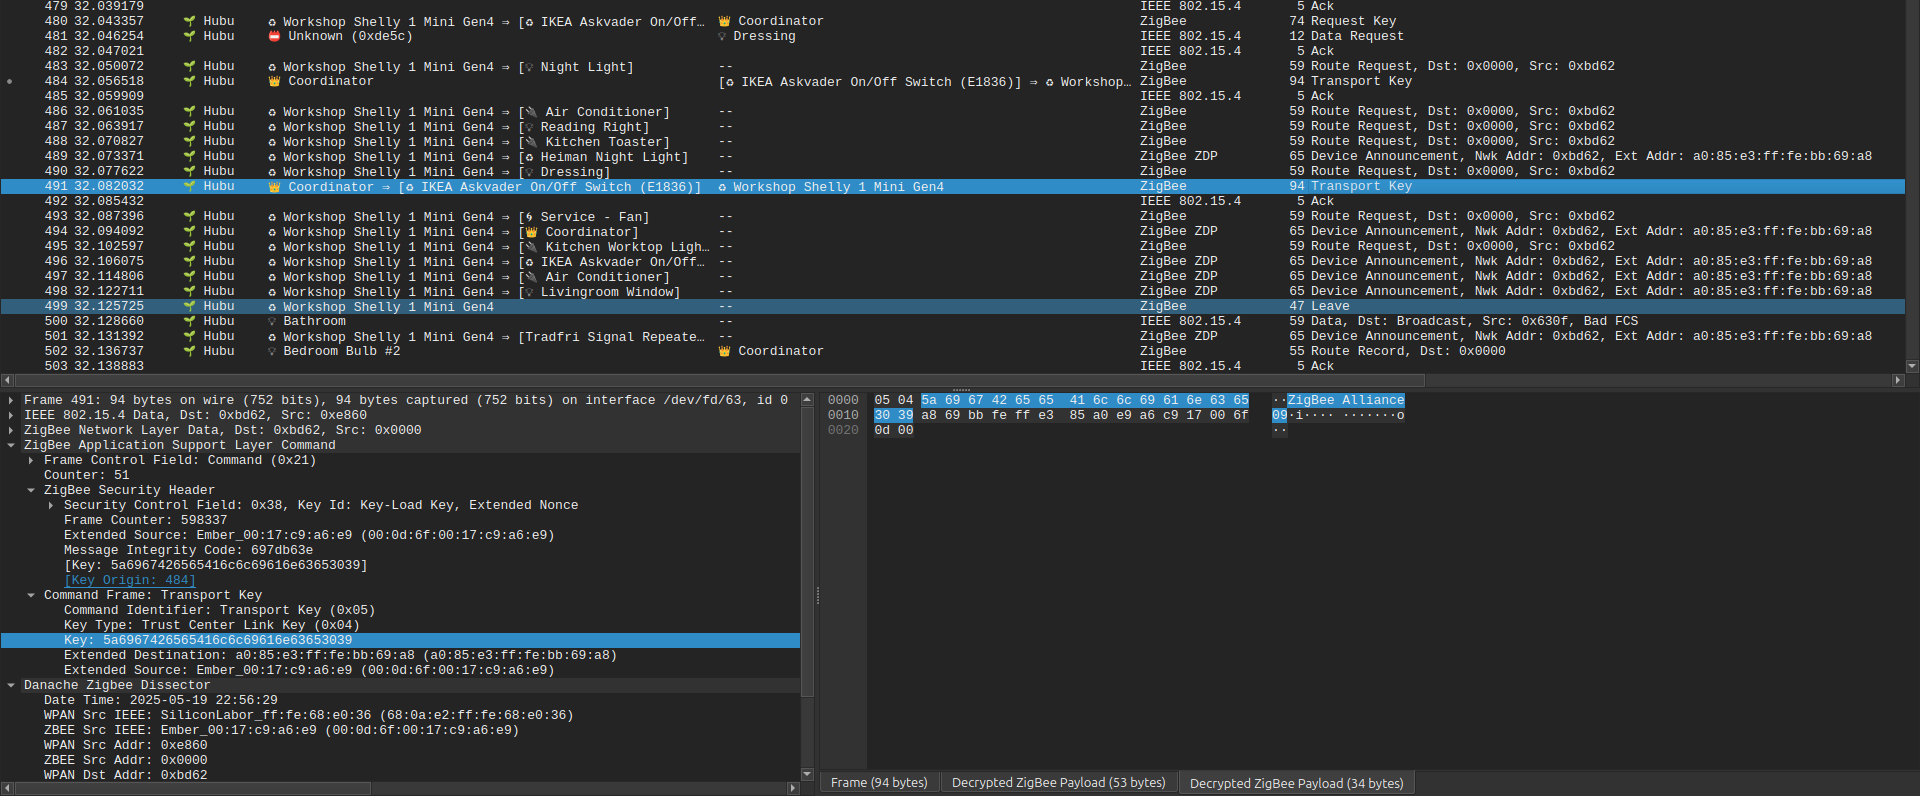Expand the IEEE 802.15.4 Data node
This screenshot has height=796, width=1920.
pos(11,415)
